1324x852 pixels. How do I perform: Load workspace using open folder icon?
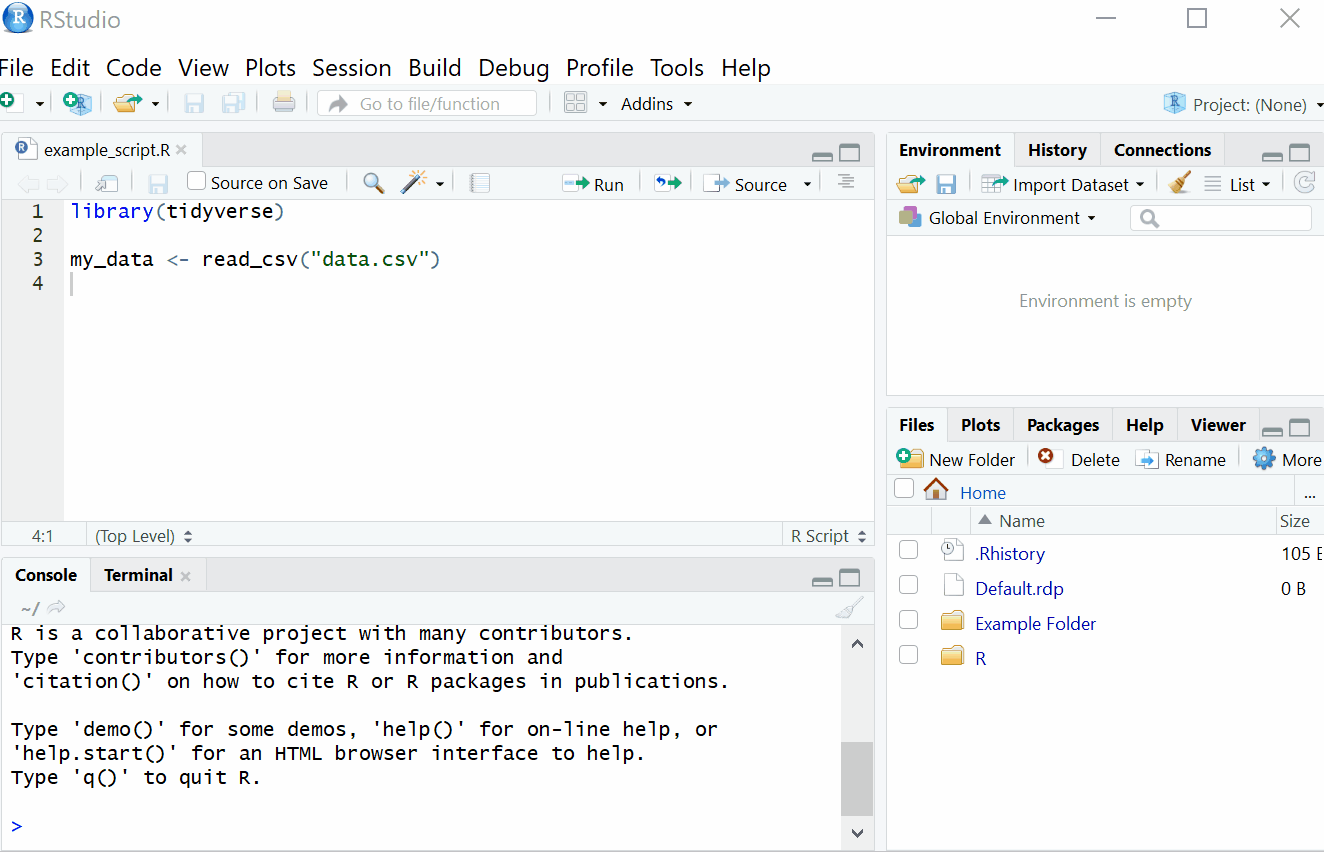click(910, 184)
